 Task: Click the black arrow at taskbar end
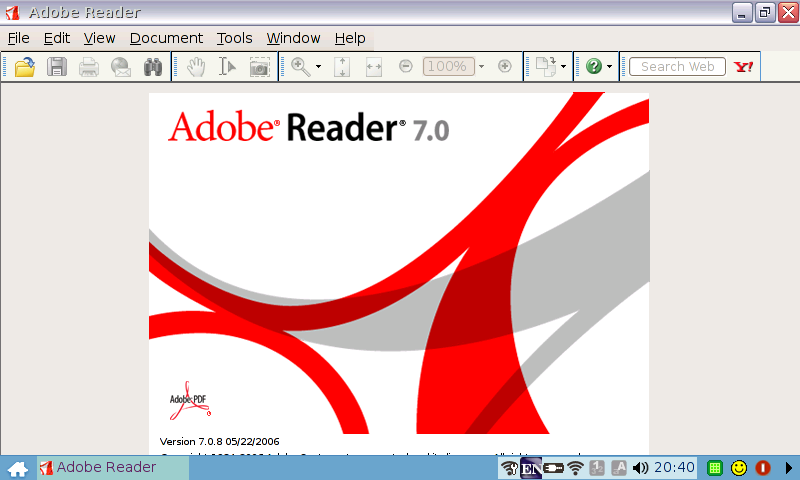(789, 468)
